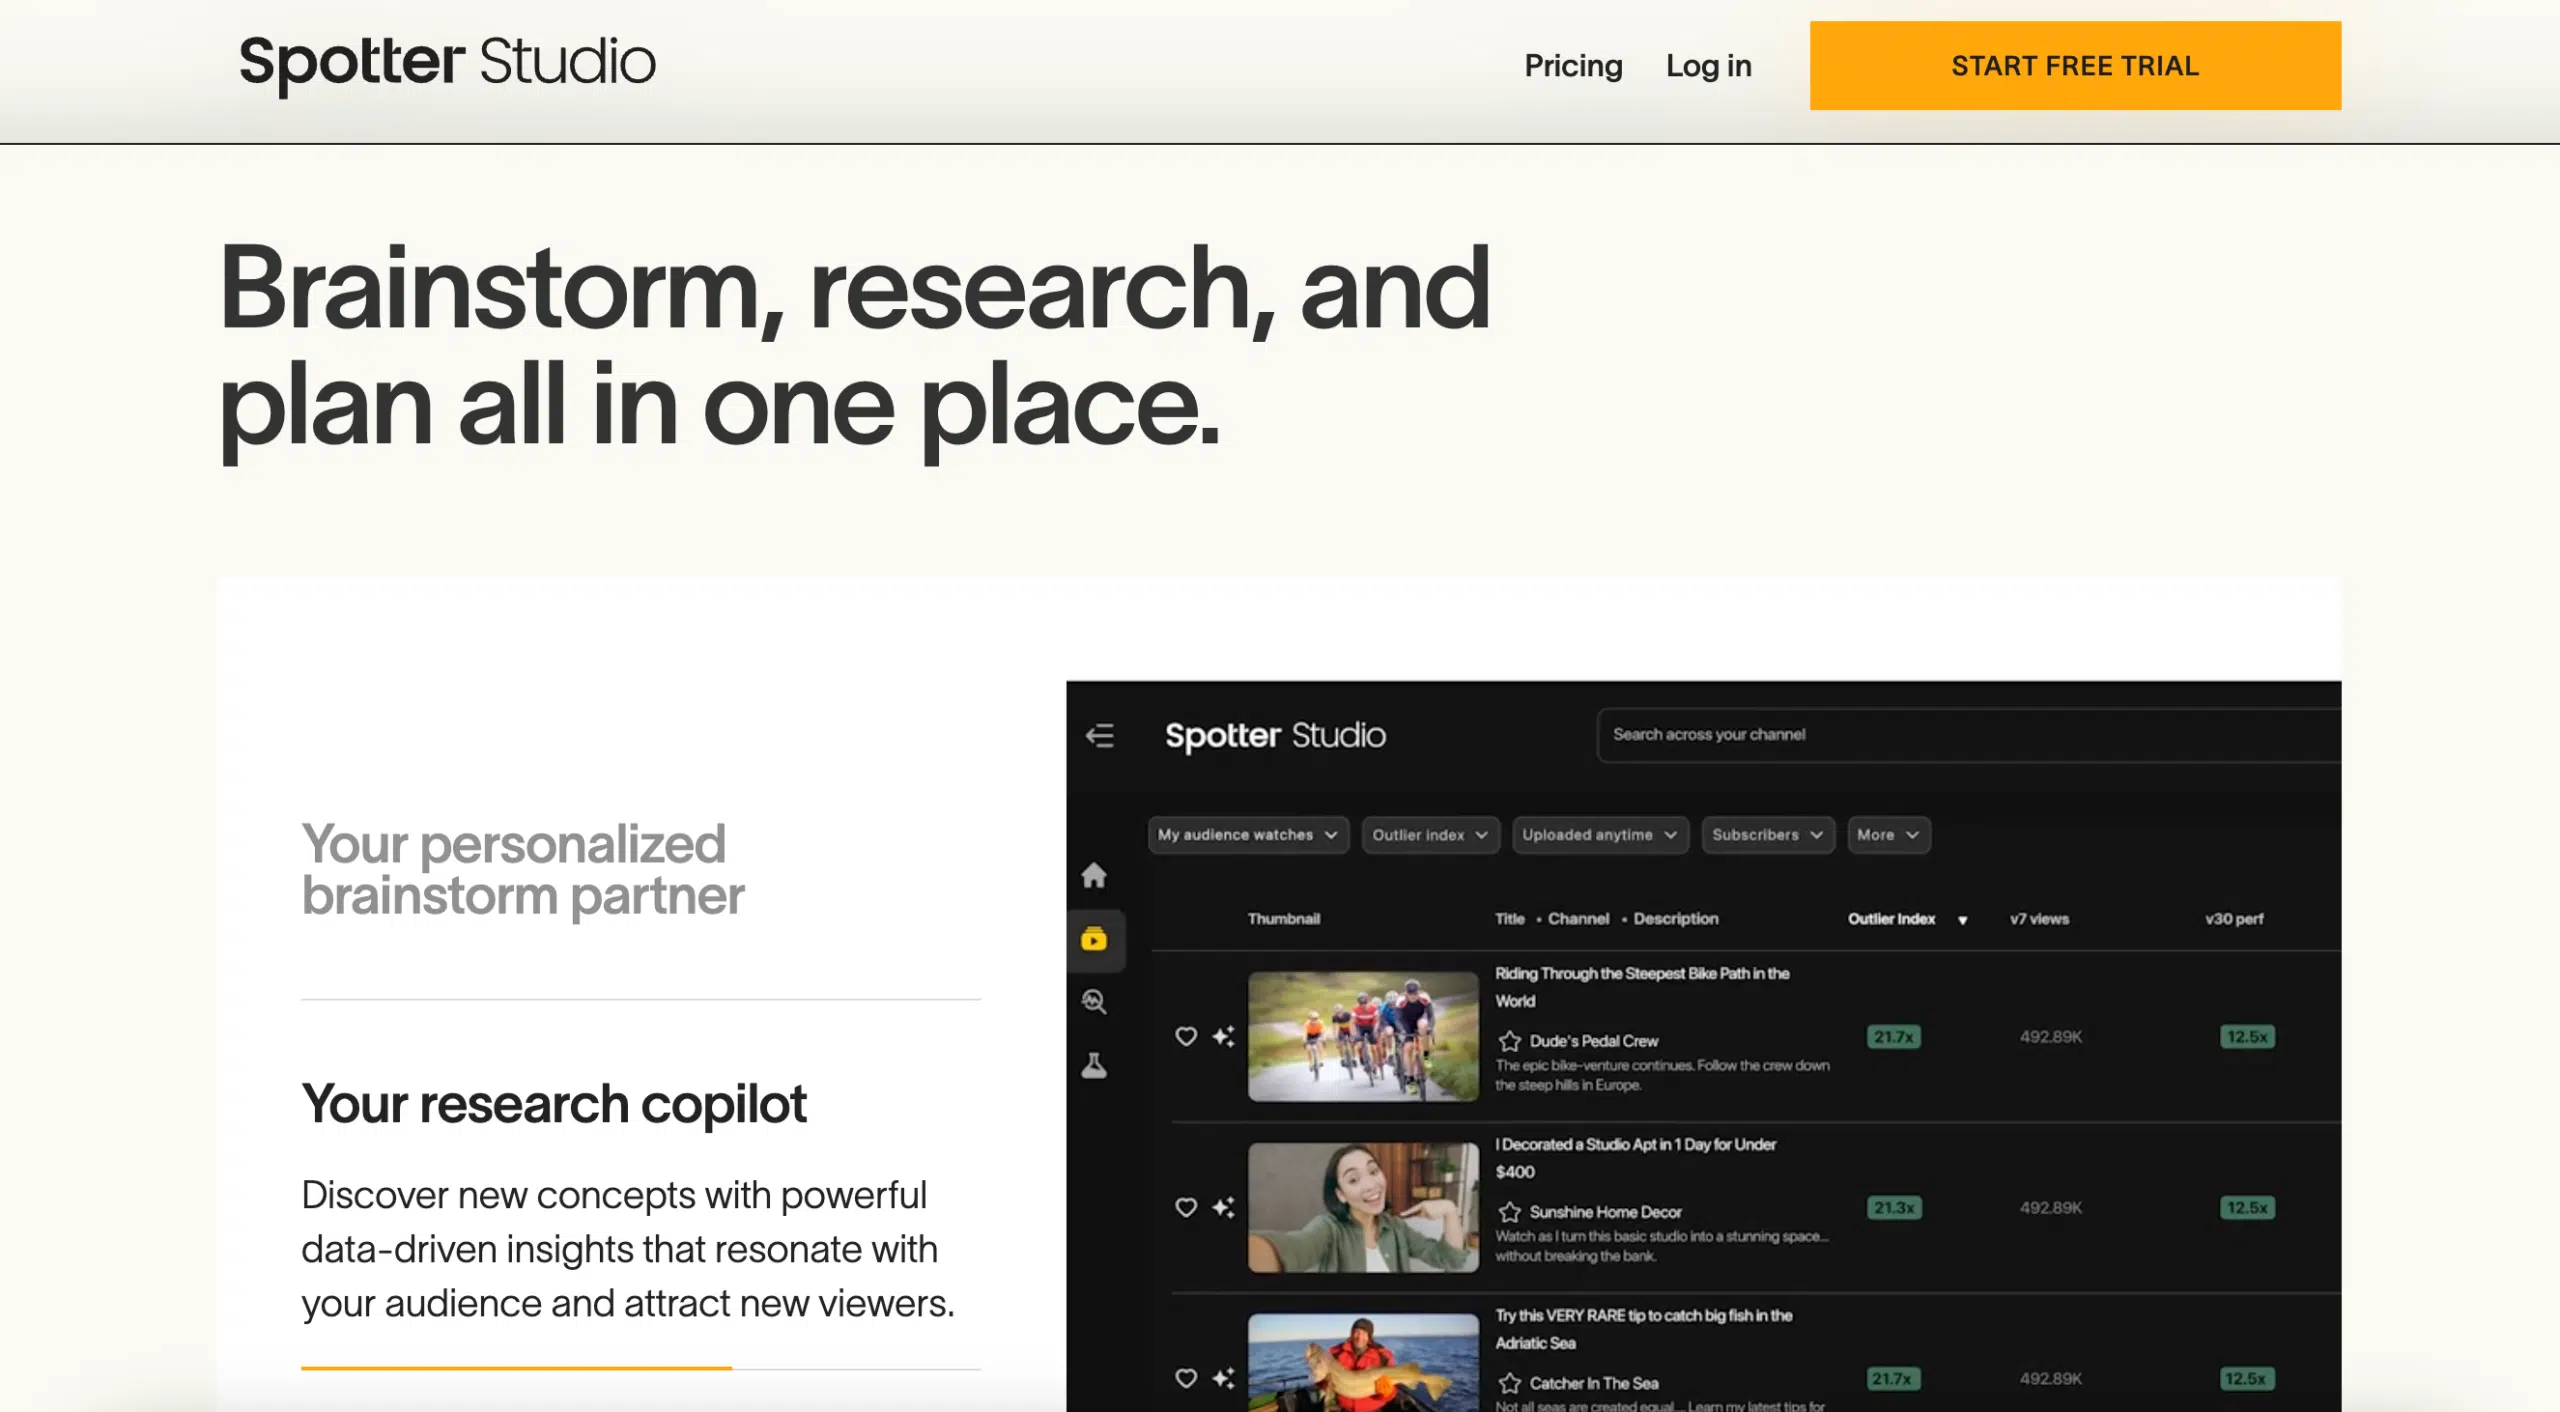Open the 'Outlier index' filter dropdown

1430,835
